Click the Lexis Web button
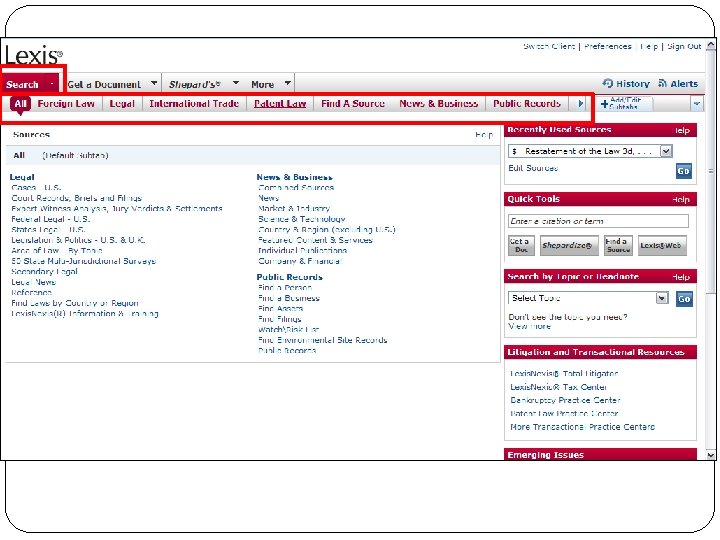This screenshot has width=720, height=540. pos(662,245)
